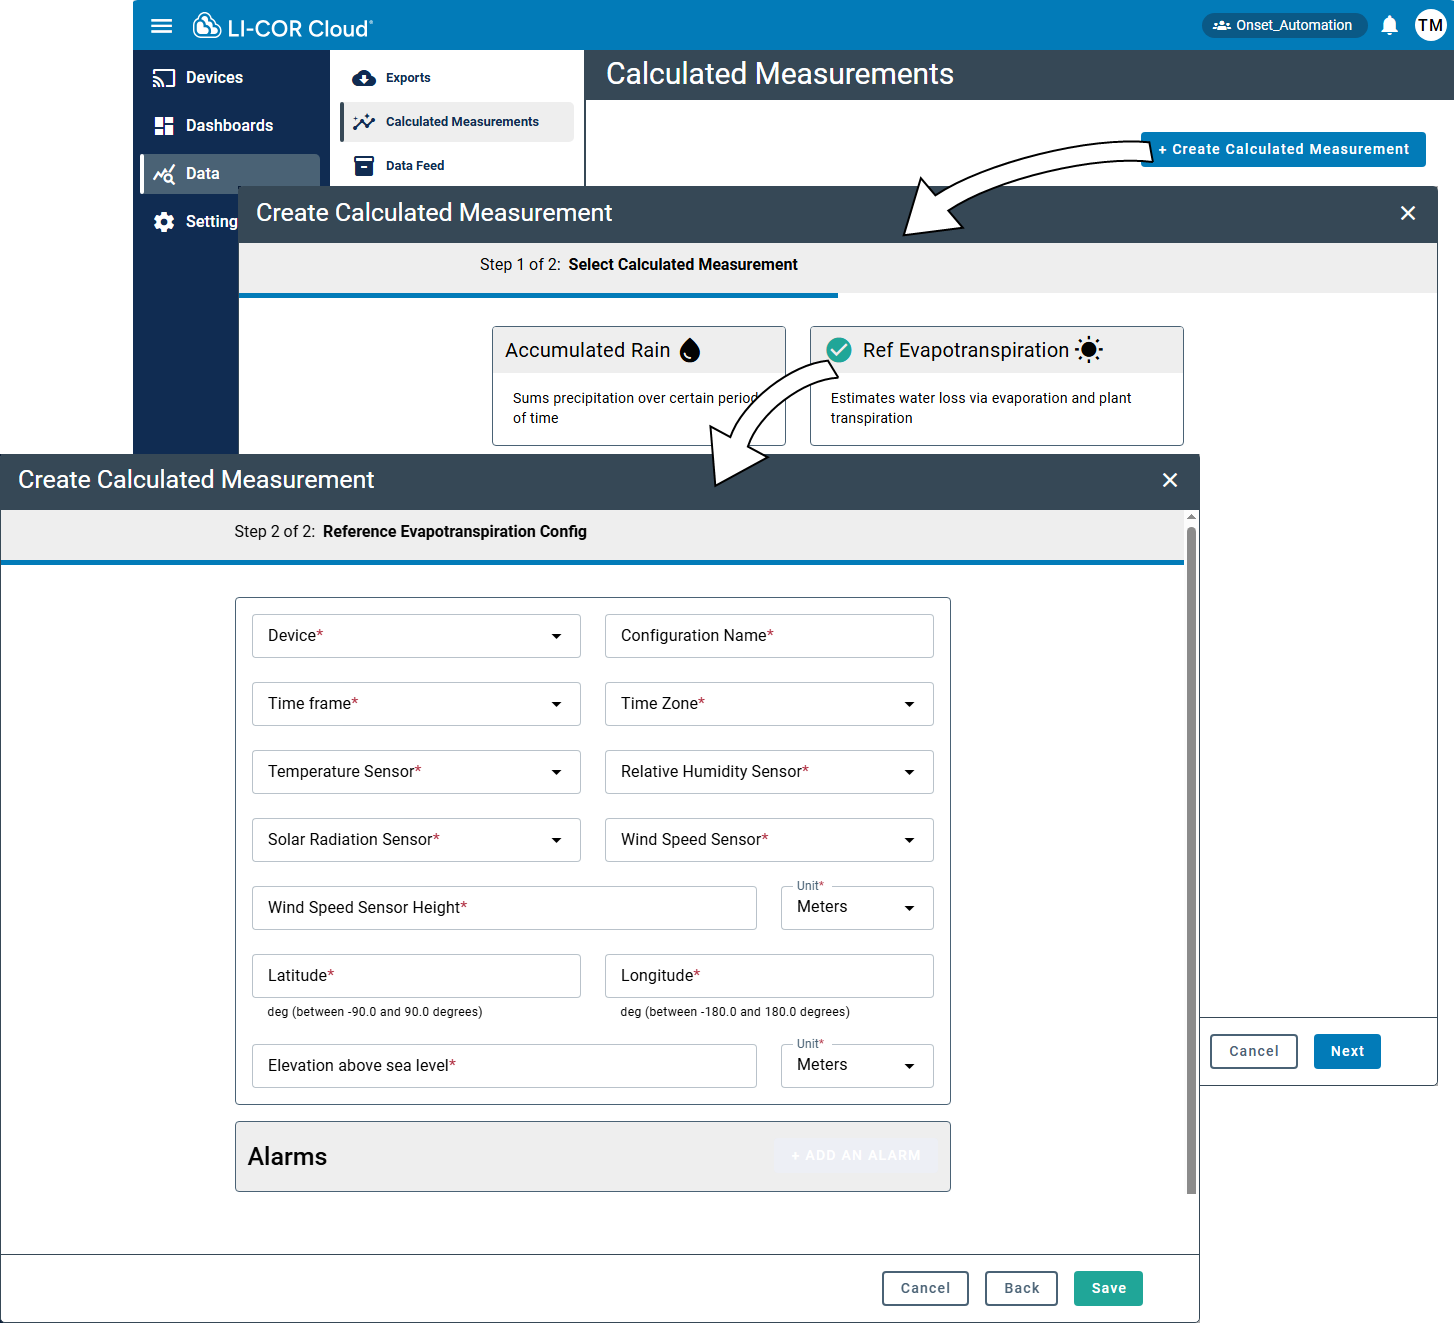Click the sun icon on Ref Evapotranspiration

tap(1089, 350)
